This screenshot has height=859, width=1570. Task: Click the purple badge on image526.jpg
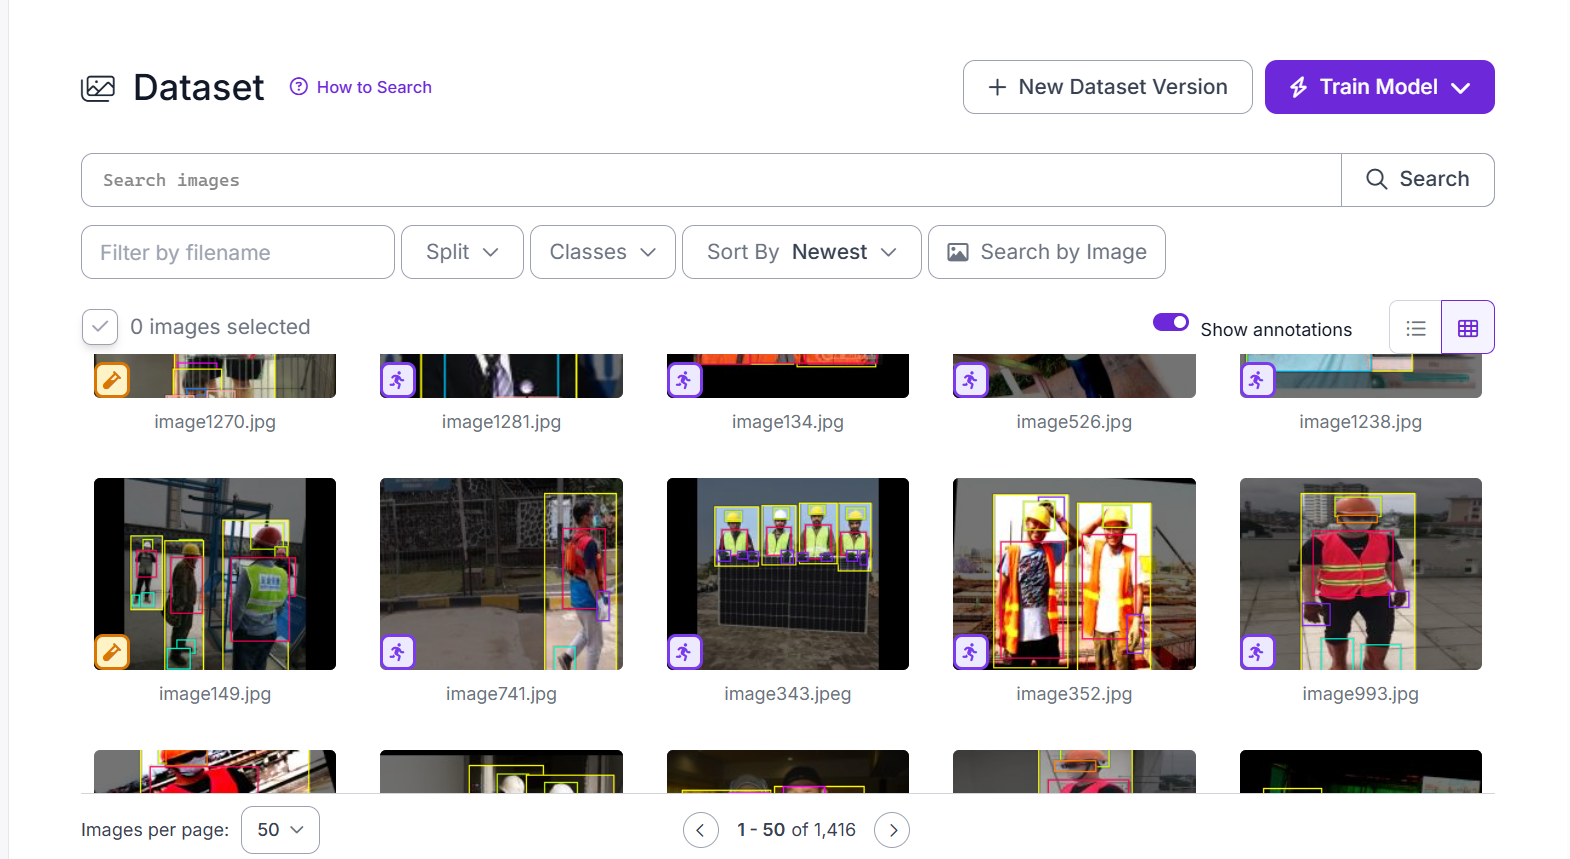click(x=971, y=380)
